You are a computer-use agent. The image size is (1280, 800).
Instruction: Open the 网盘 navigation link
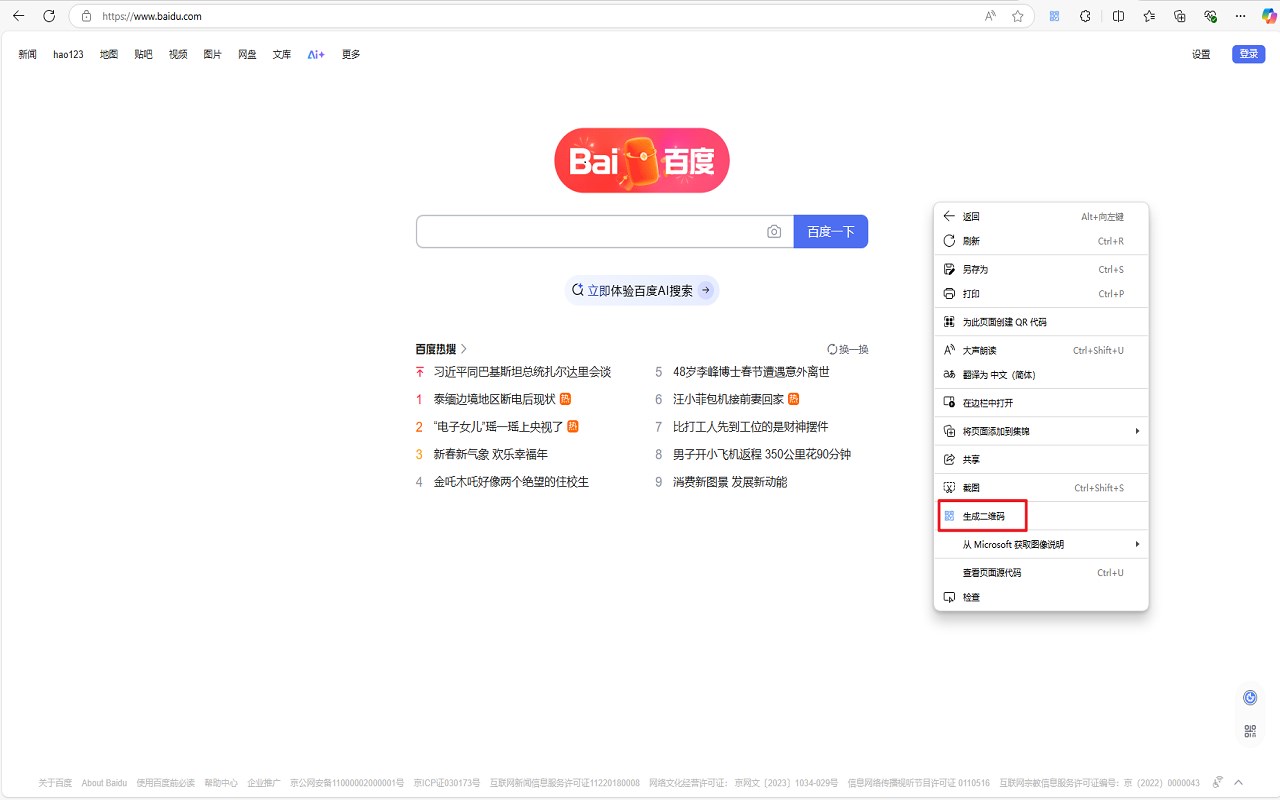click(x=247, y=54)
